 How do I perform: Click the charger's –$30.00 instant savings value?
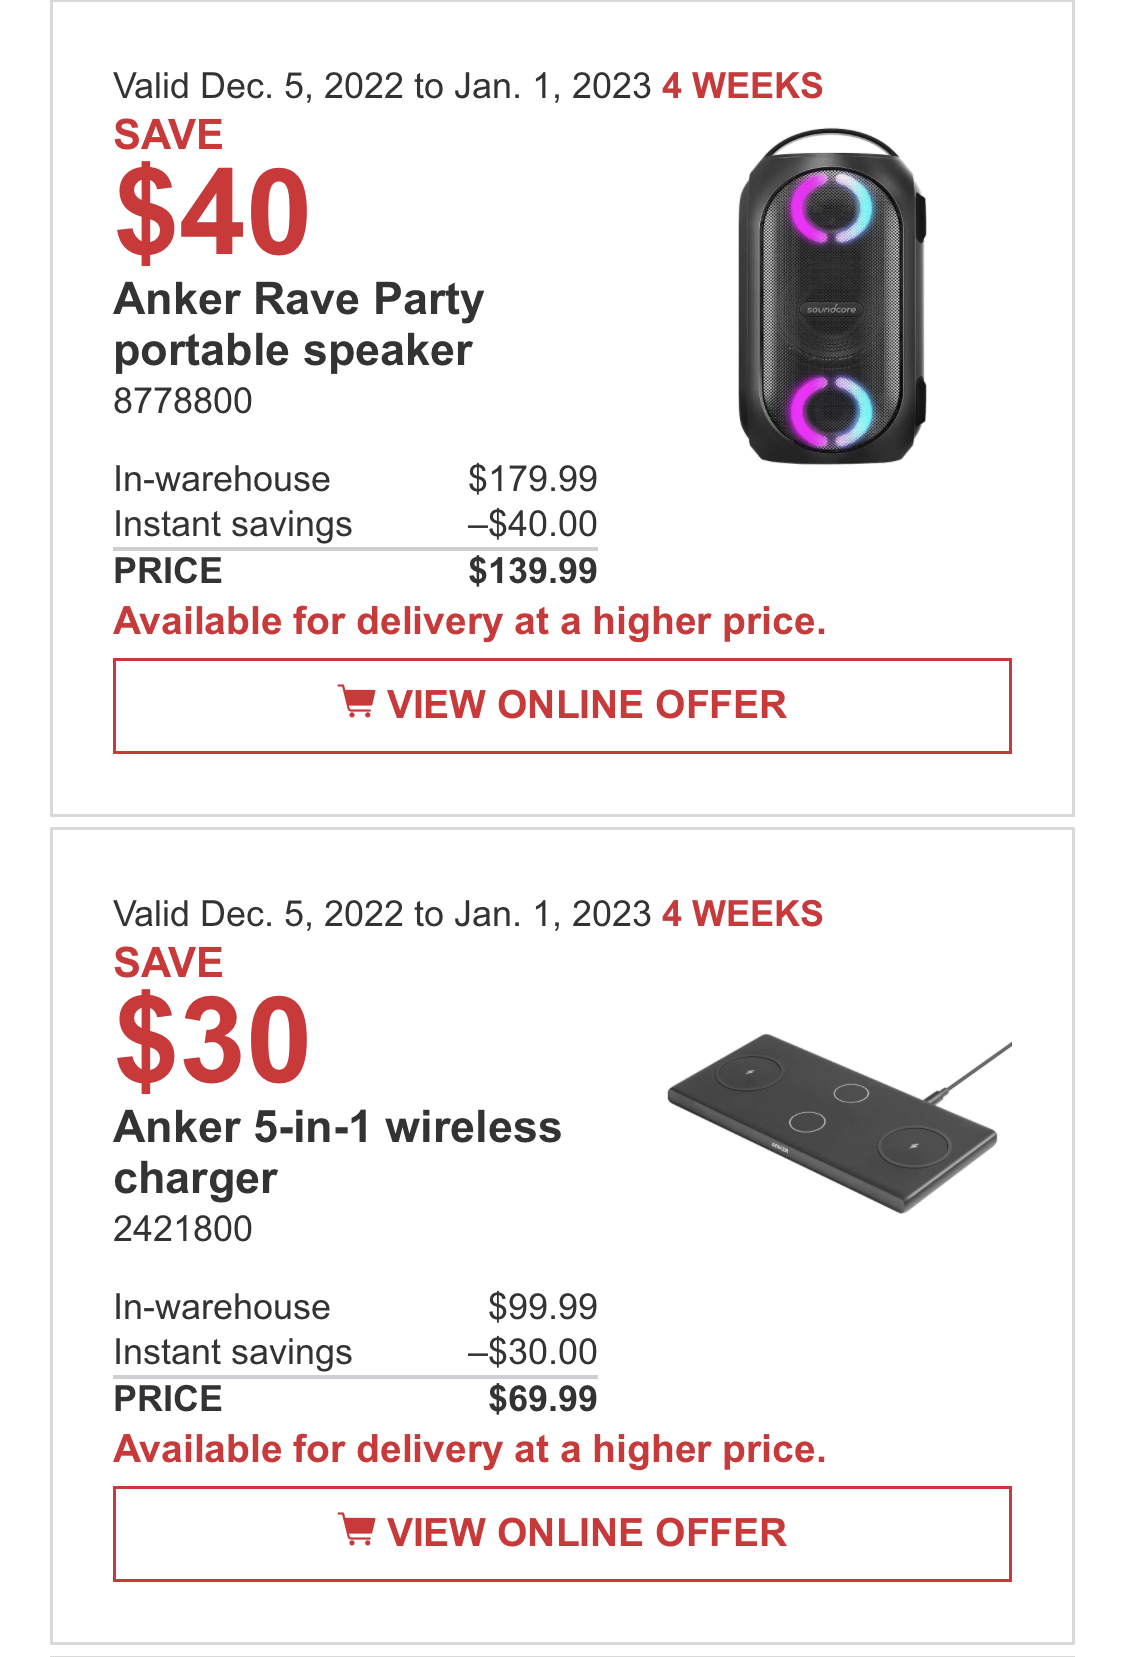click(x=533, y=1352)
